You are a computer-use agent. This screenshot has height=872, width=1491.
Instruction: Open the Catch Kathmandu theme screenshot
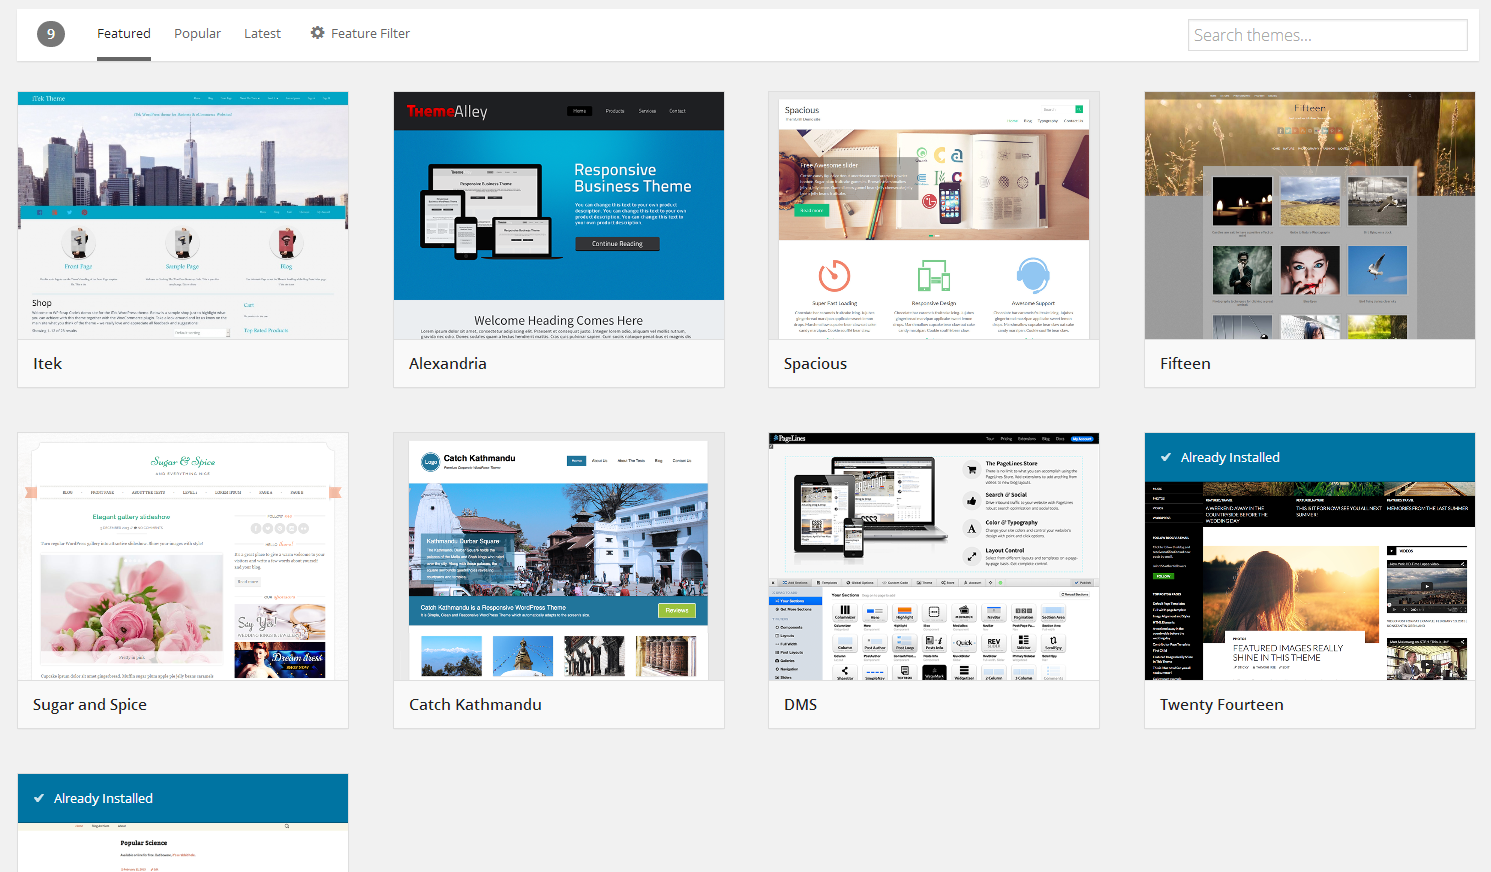tap(559, 557)
